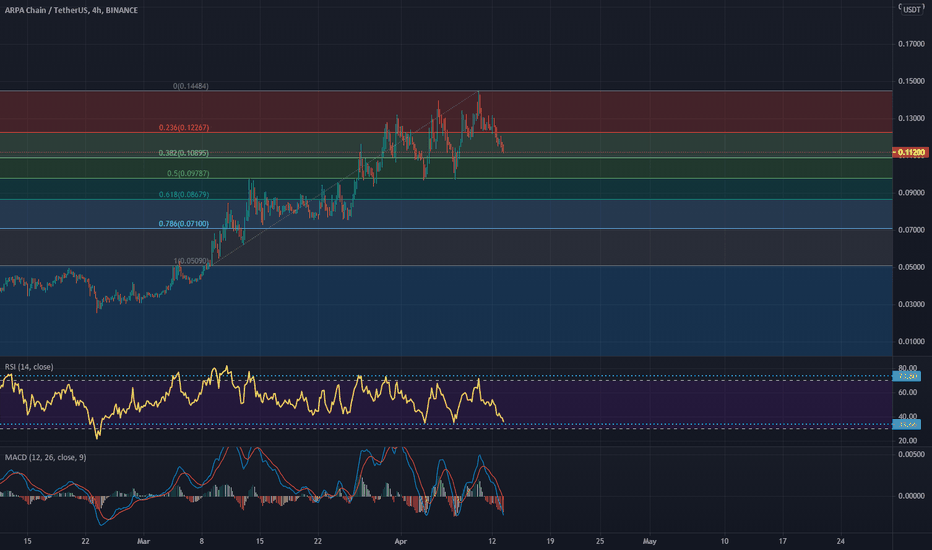This screenshot has width=932, height=550.
Task: Click the 10 date label after May
Action: coord(724,541)
